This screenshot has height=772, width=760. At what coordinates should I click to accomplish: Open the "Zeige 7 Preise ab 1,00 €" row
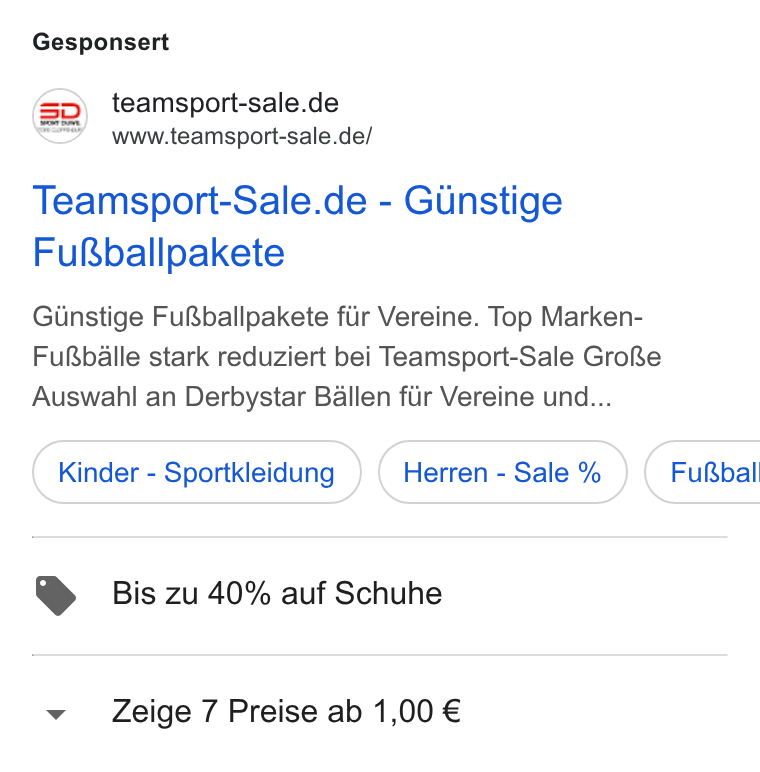(x=380, y=711)
